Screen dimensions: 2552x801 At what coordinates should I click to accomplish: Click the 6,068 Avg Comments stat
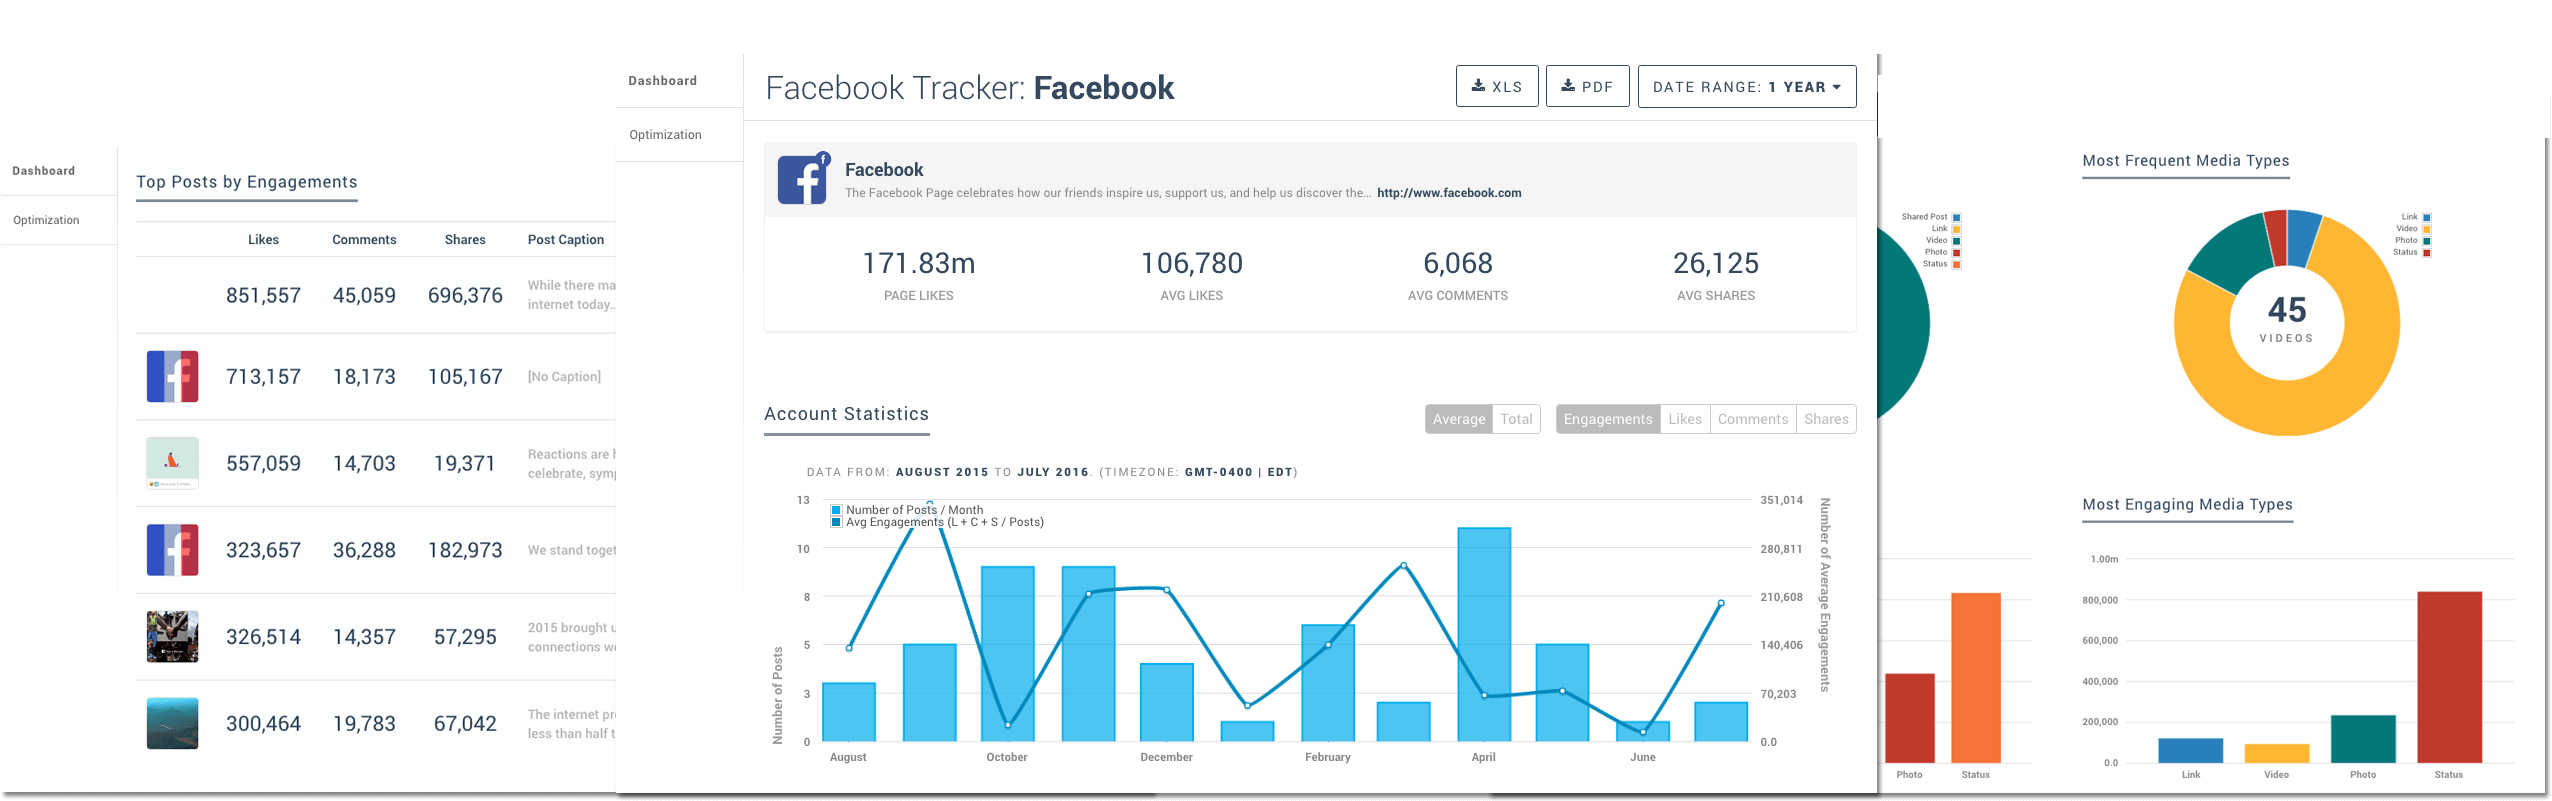pyautogui.click(x=1457, y=264)
